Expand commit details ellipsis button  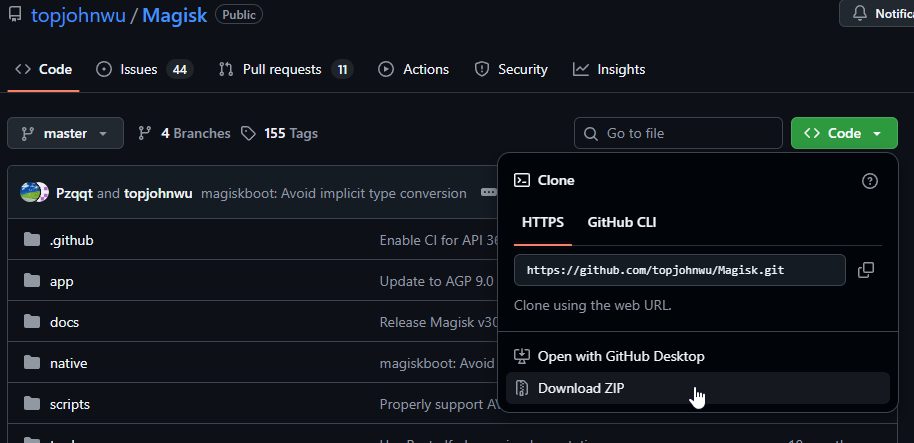(488, 192)
